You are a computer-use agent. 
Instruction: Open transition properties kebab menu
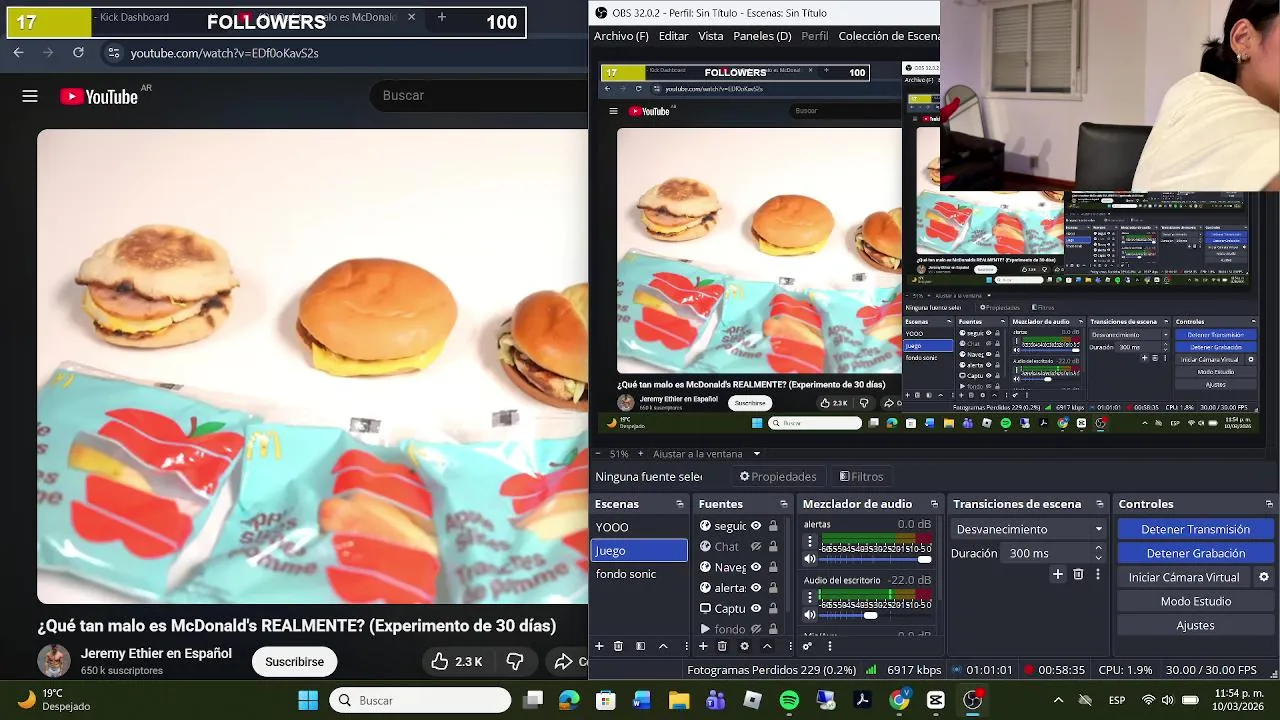(1098, 575)
